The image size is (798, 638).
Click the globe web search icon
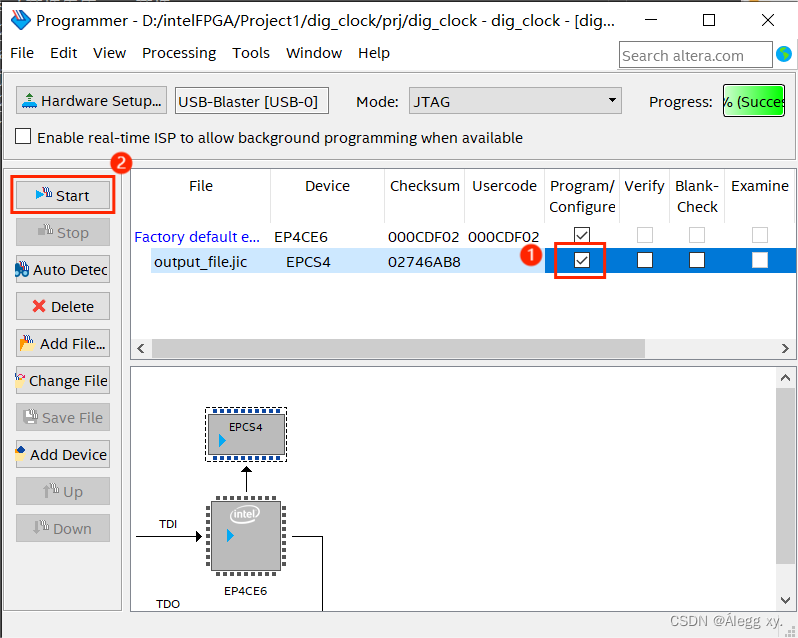tap(784, 54)
